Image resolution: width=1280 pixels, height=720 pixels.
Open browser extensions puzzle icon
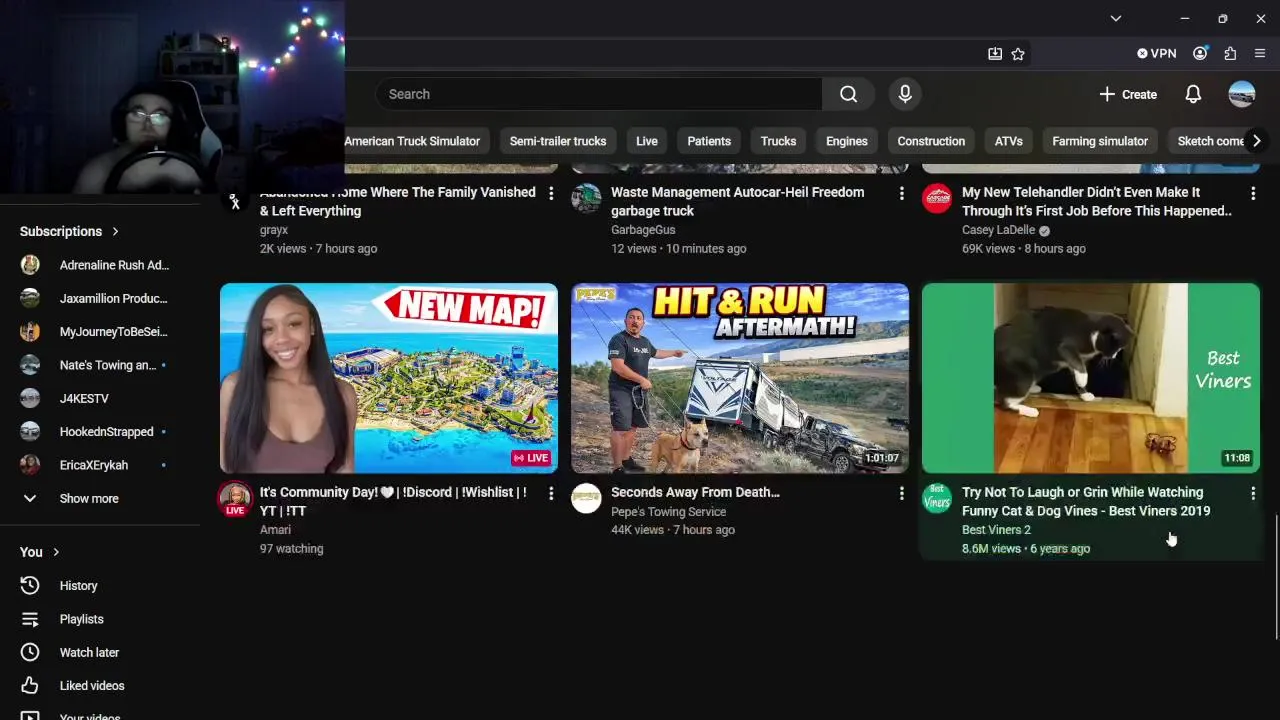(x=1230, y=53)
